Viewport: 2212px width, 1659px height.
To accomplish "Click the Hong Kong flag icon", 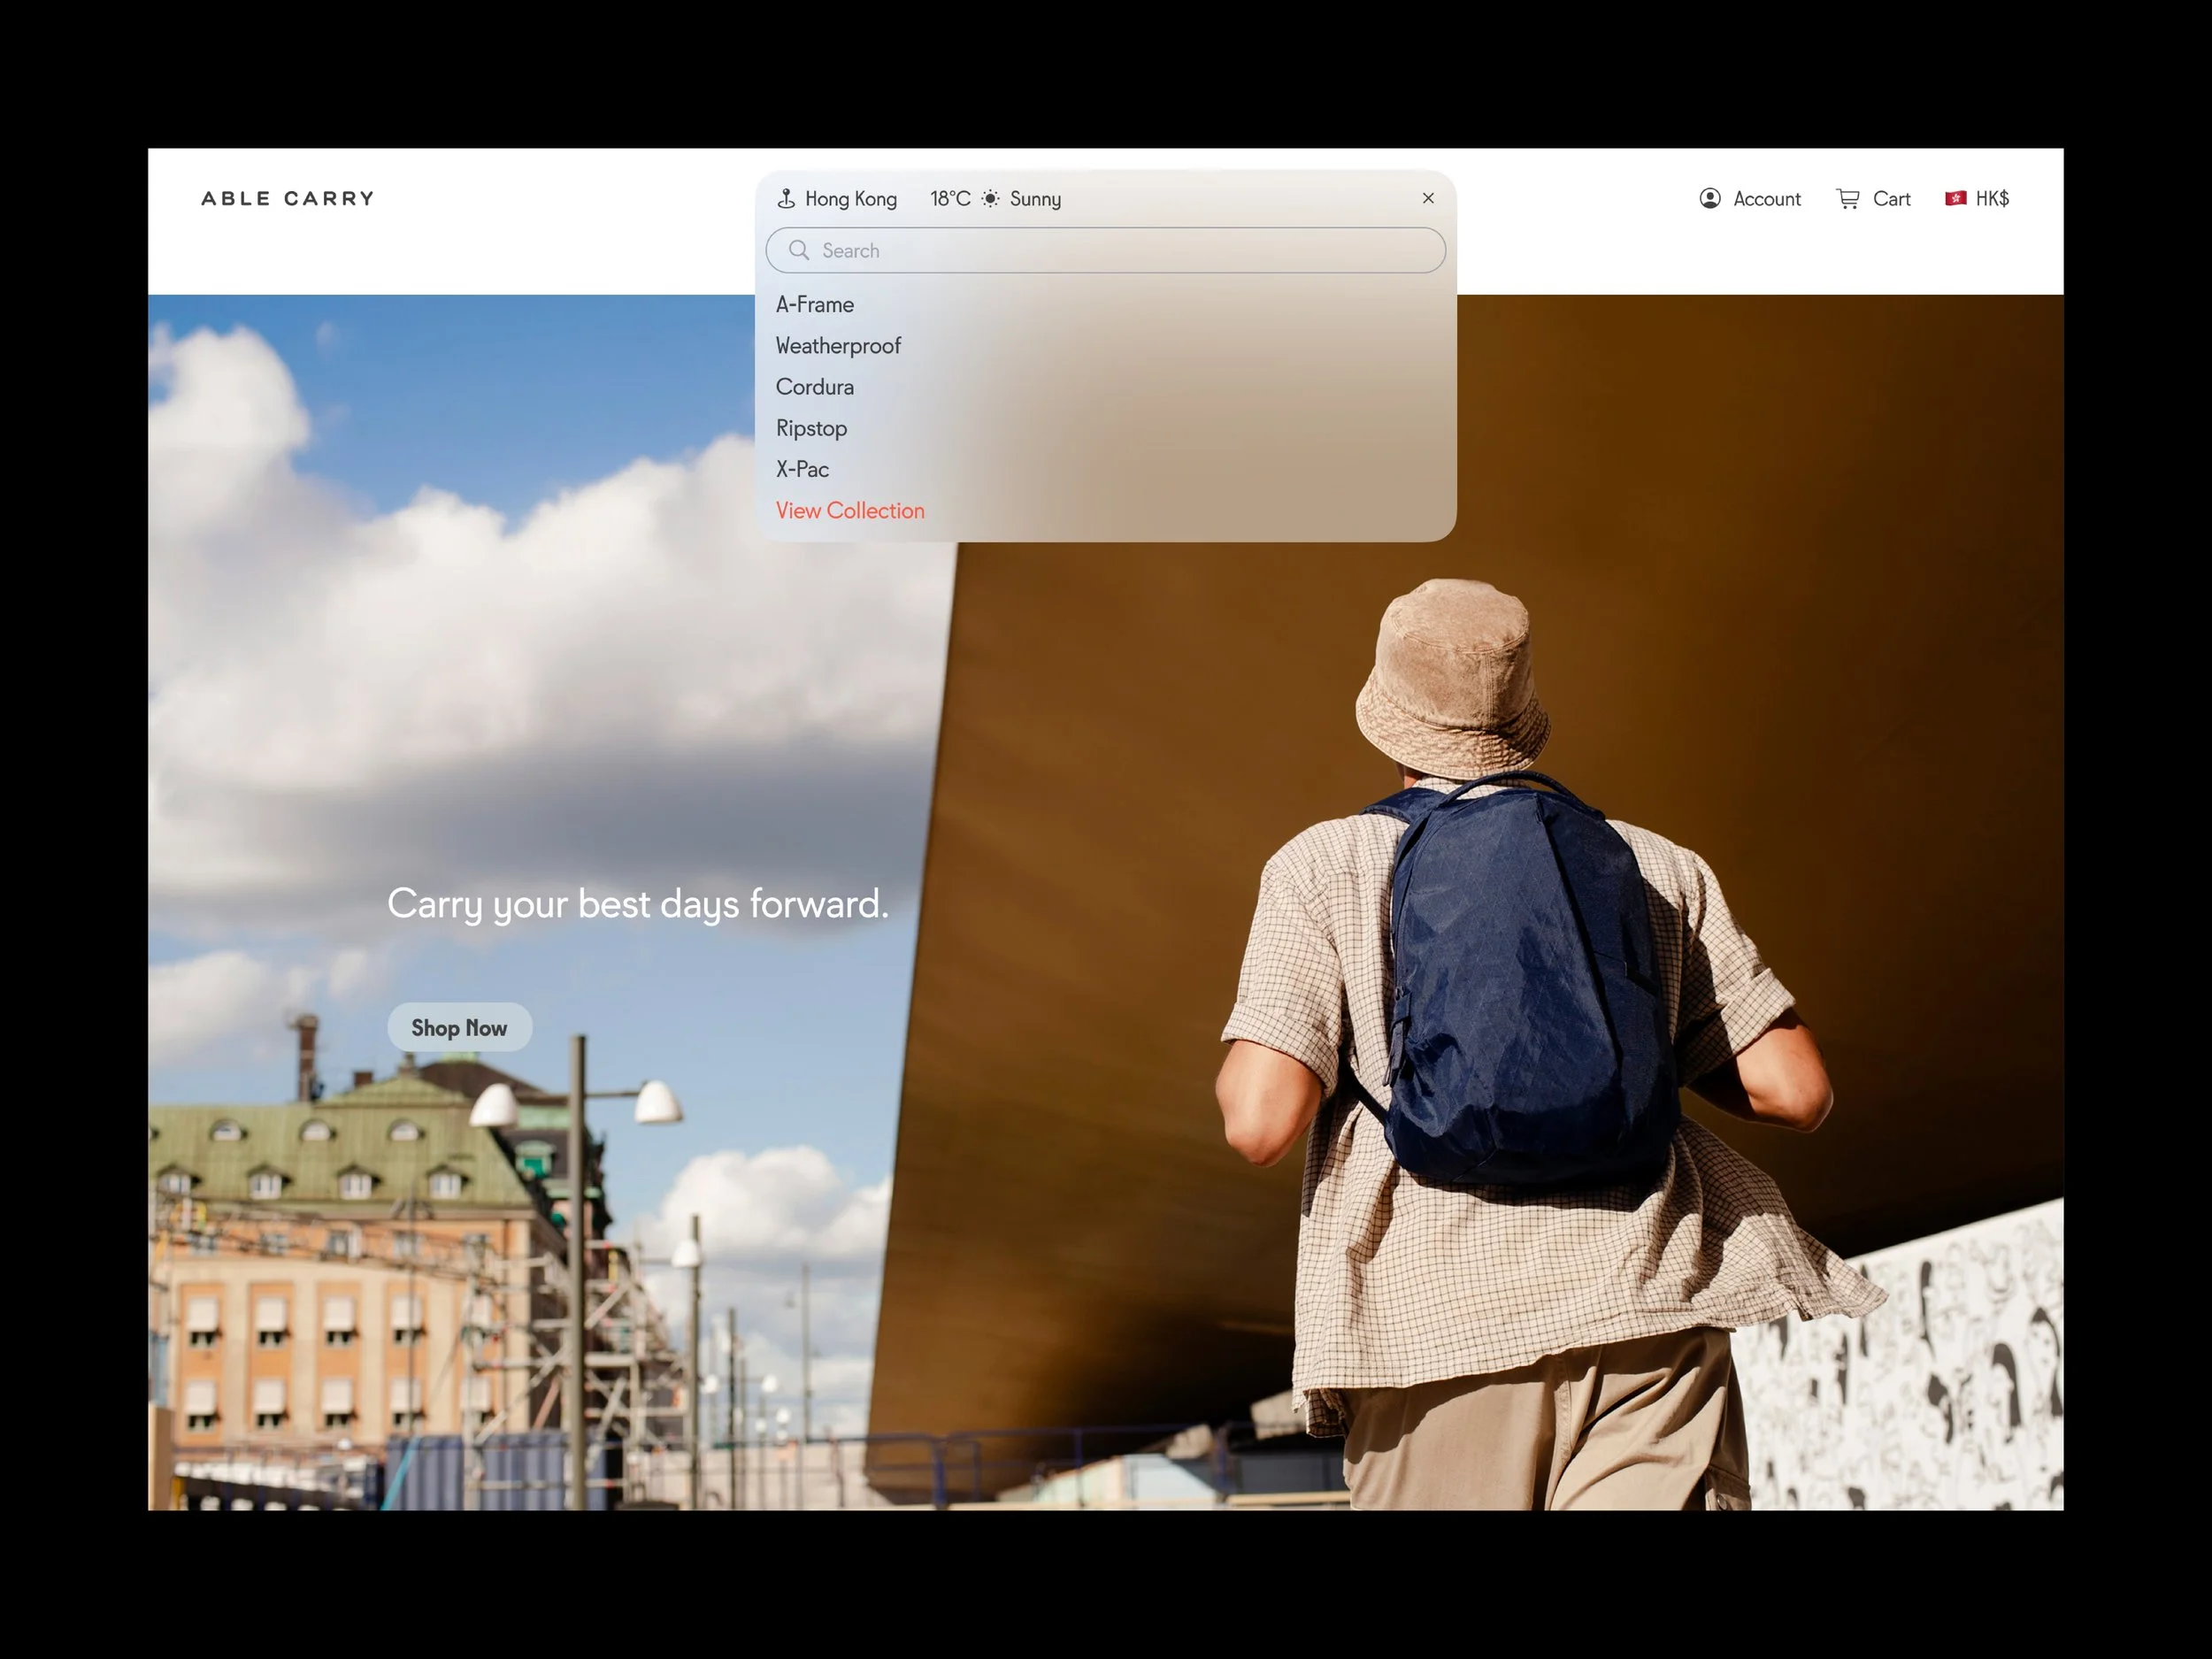I will click(1955, 199).
